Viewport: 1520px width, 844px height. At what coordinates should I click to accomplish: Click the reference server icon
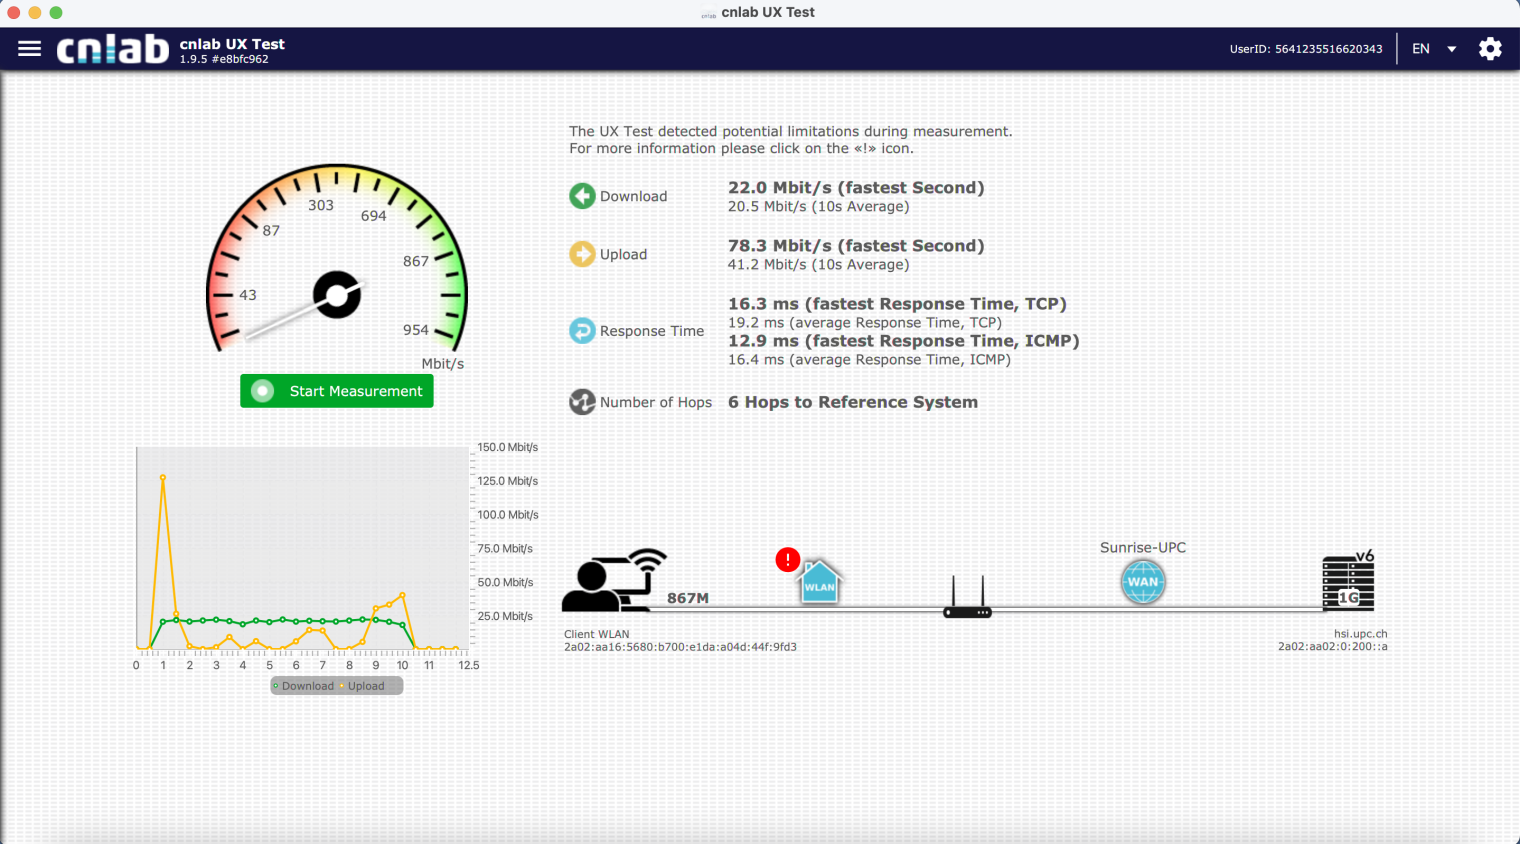pyautogui.click(x=1348, y=582)
